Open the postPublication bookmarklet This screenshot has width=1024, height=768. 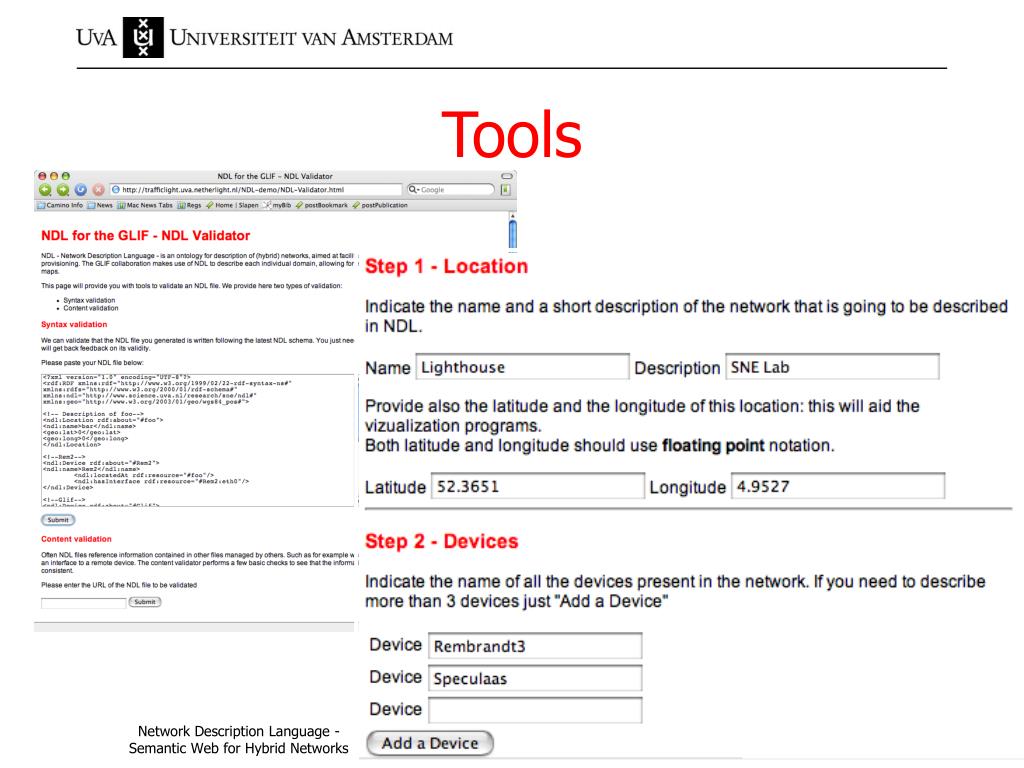[x=380, y=205]
